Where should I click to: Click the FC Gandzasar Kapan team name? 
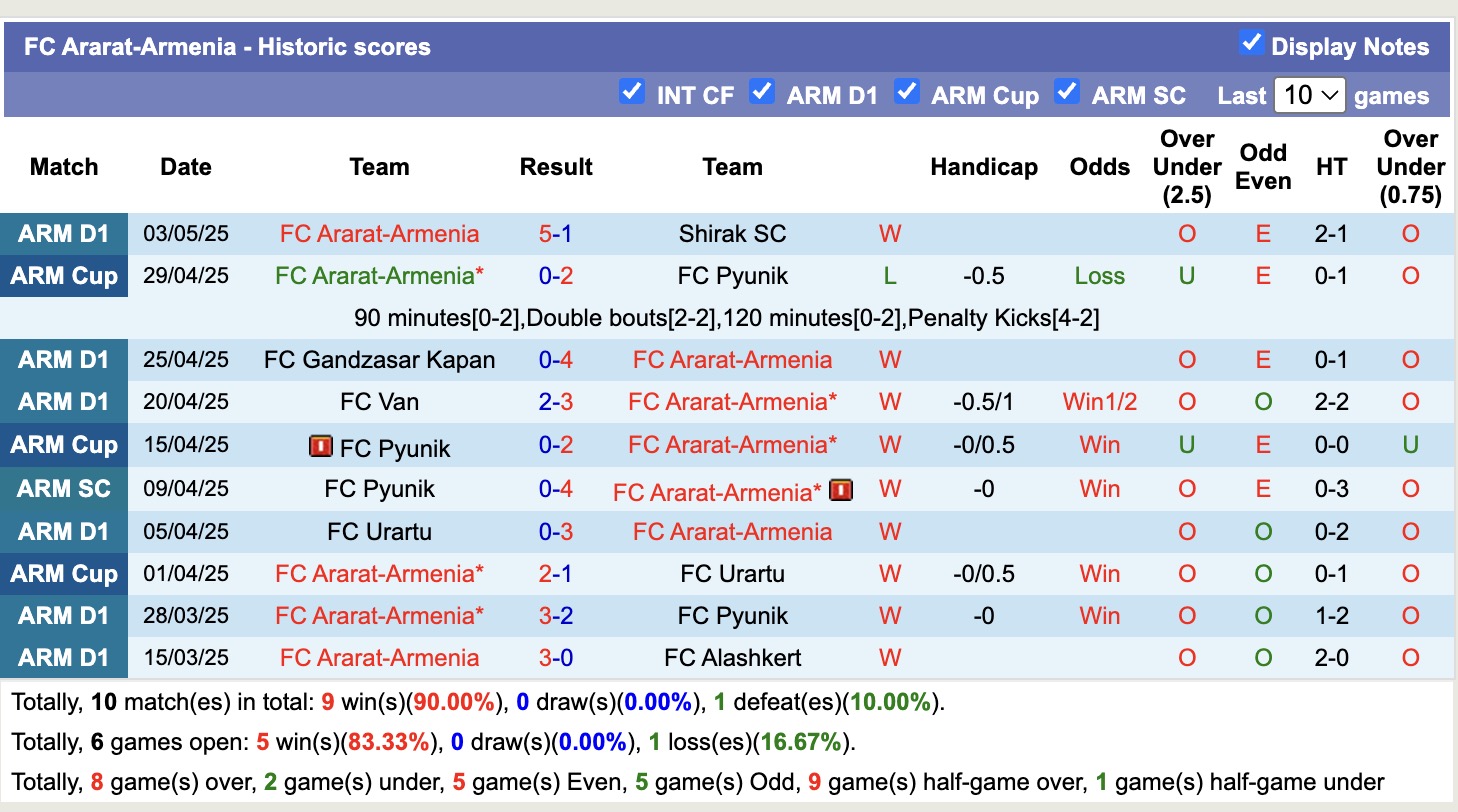tap(379, 359)
